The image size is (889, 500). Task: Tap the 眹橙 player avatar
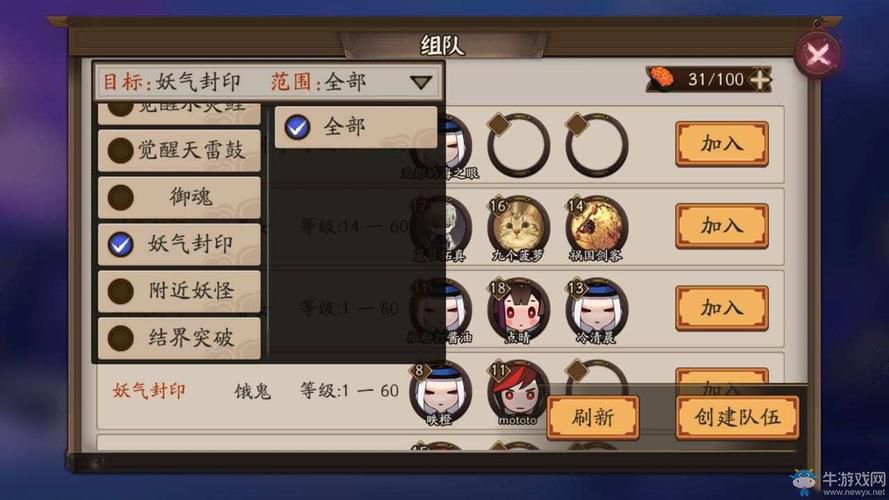point(440,391)
